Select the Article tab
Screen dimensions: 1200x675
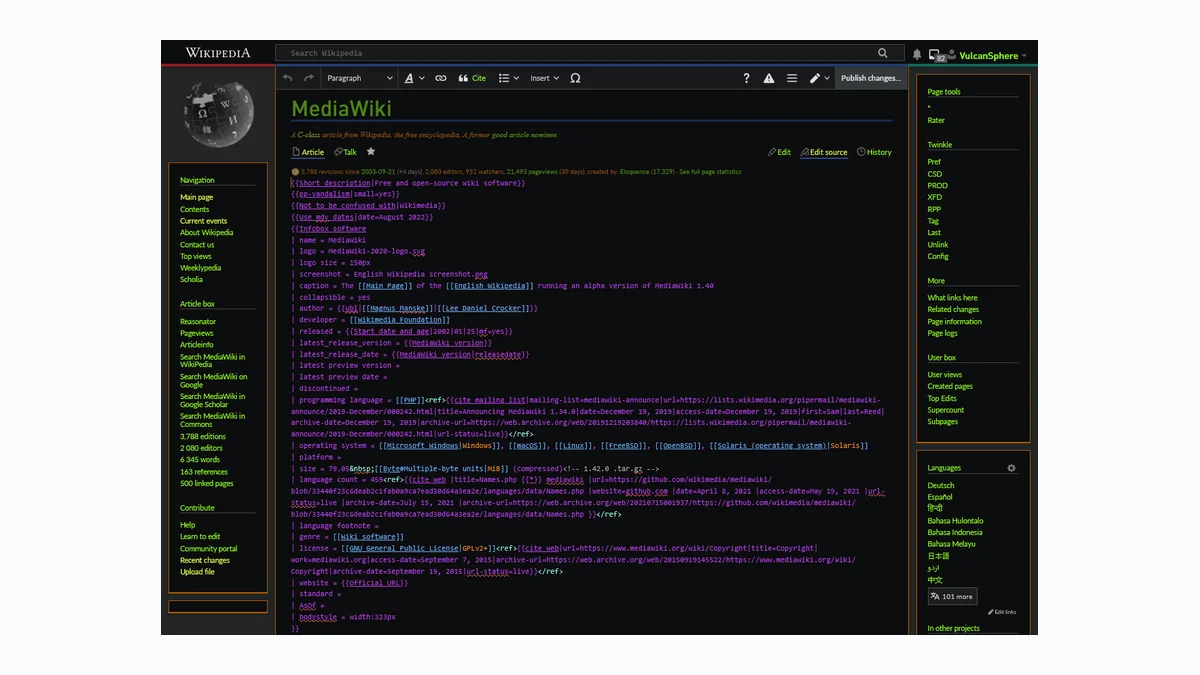click(x=308, y=152)
